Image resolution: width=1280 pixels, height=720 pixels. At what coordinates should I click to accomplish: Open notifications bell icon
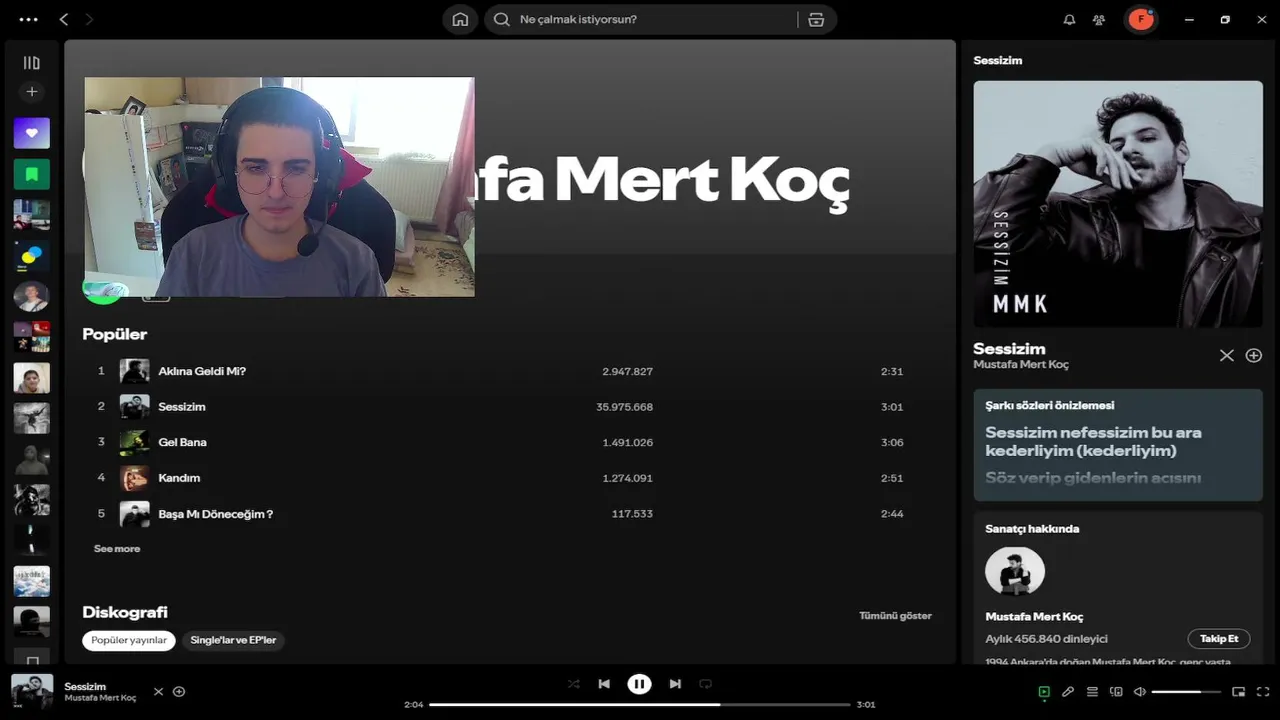[x=1069, y=19]
